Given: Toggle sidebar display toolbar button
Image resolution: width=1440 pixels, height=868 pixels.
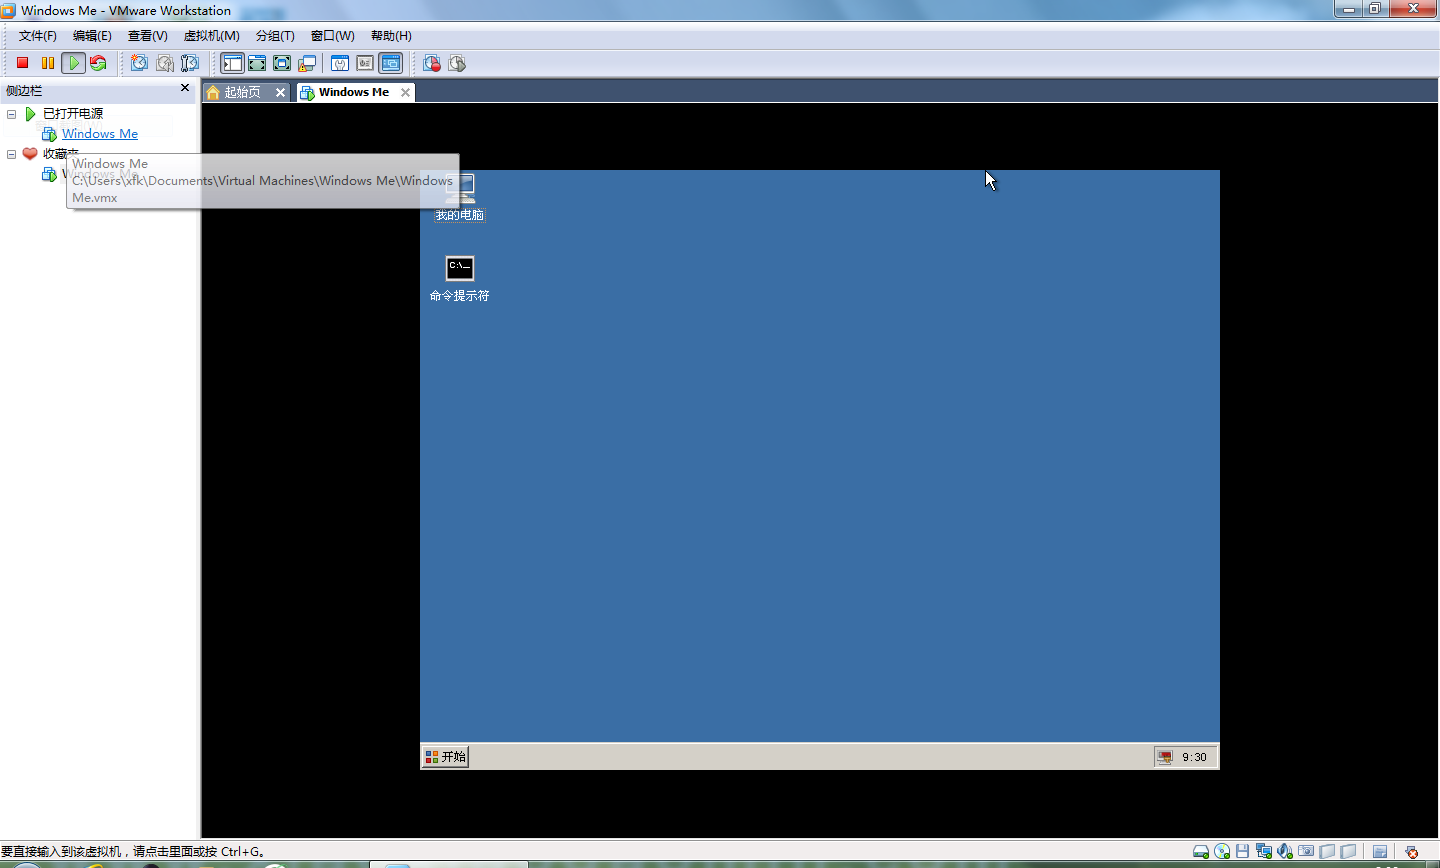Looking at the screenshot, I should pos(232,63).
